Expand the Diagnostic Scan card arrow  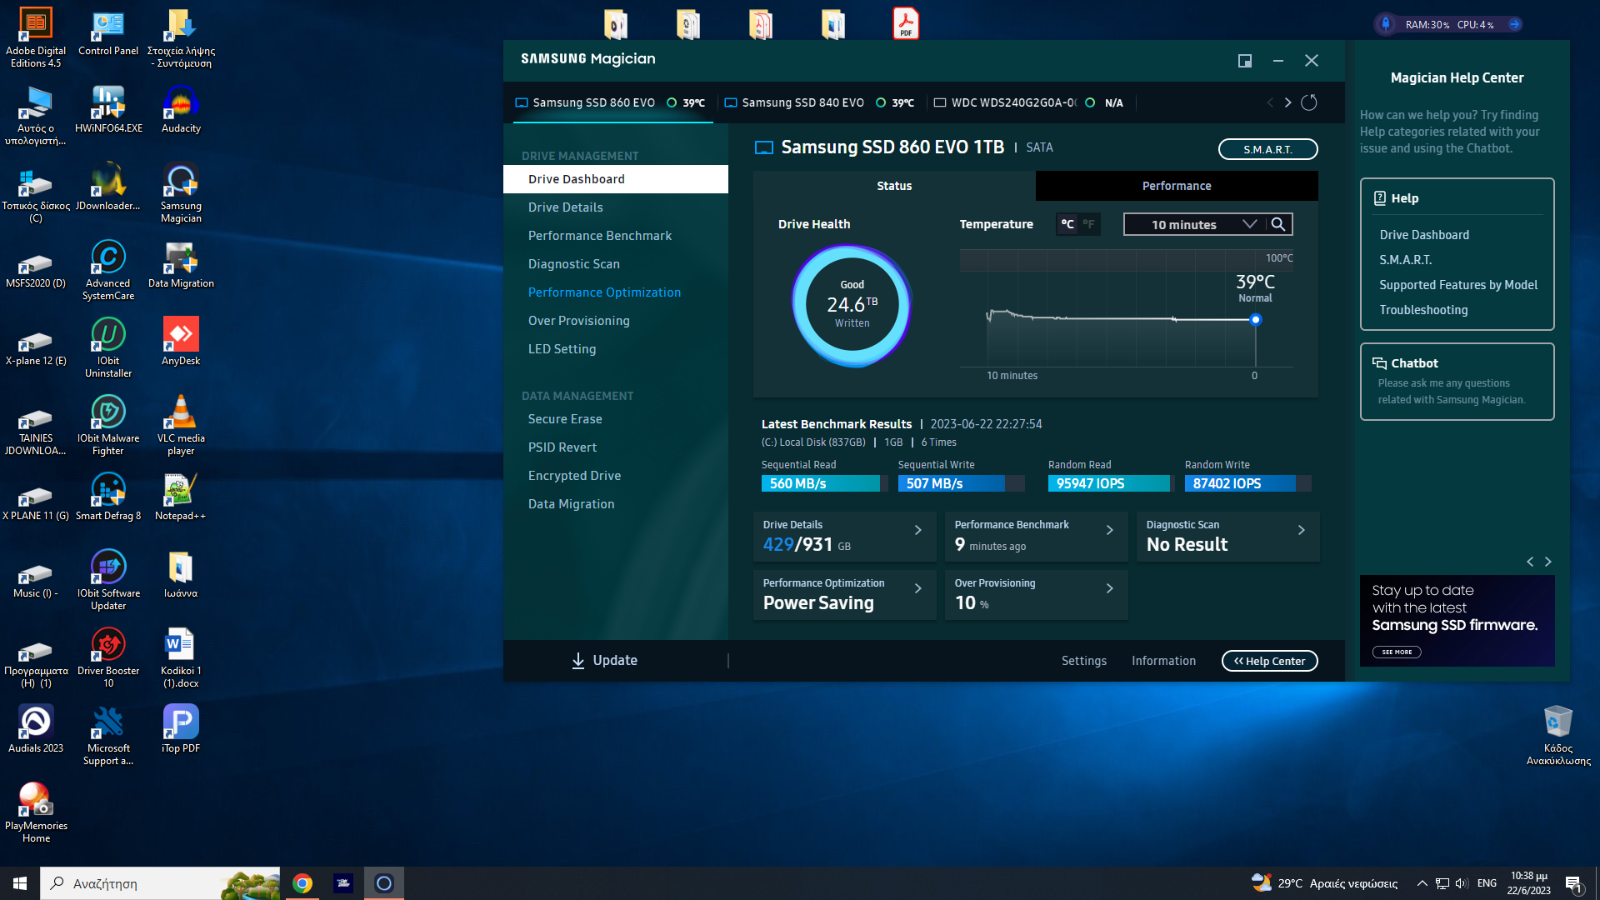pos(1301,530)
